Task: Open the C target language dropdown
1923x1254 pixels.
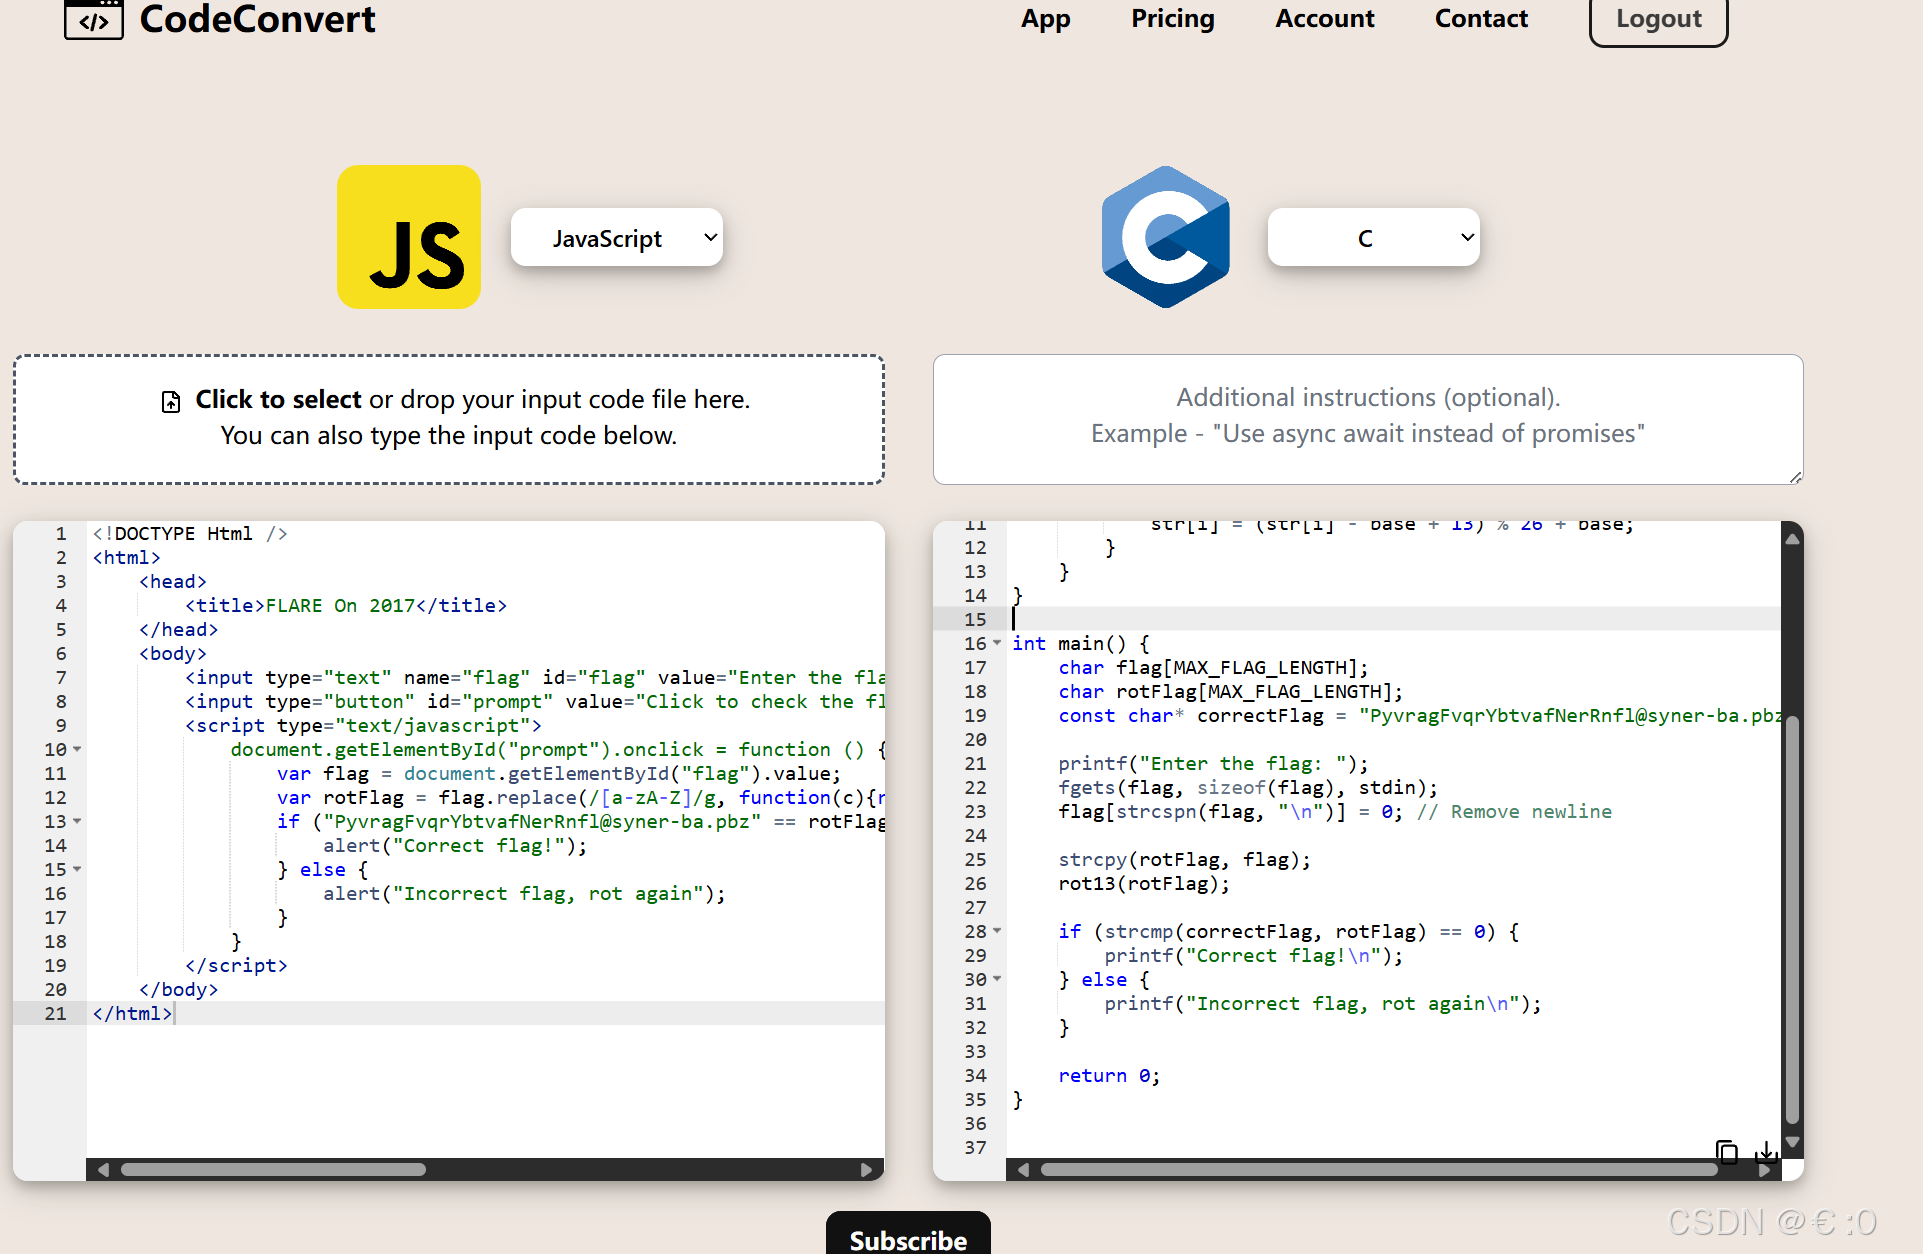Action: (x=1373, y=238)
